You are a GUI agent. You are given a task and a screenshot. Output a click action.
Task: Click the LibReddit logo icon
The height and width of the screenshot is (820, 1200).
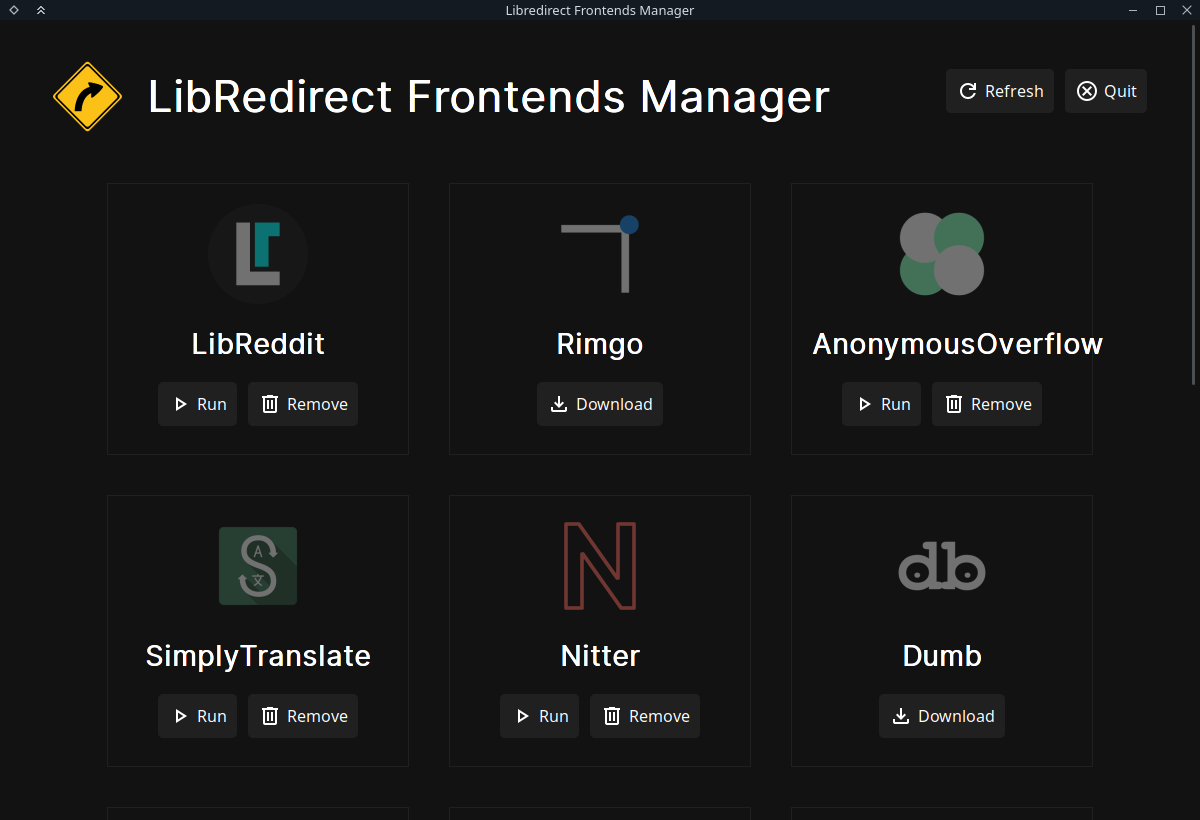[x=258, y=254]
